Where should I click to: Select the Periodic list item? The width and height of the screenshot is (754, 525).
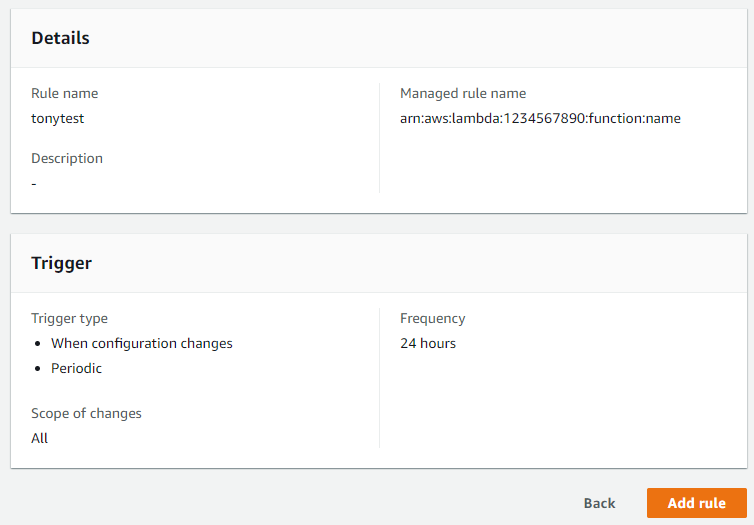76,368
